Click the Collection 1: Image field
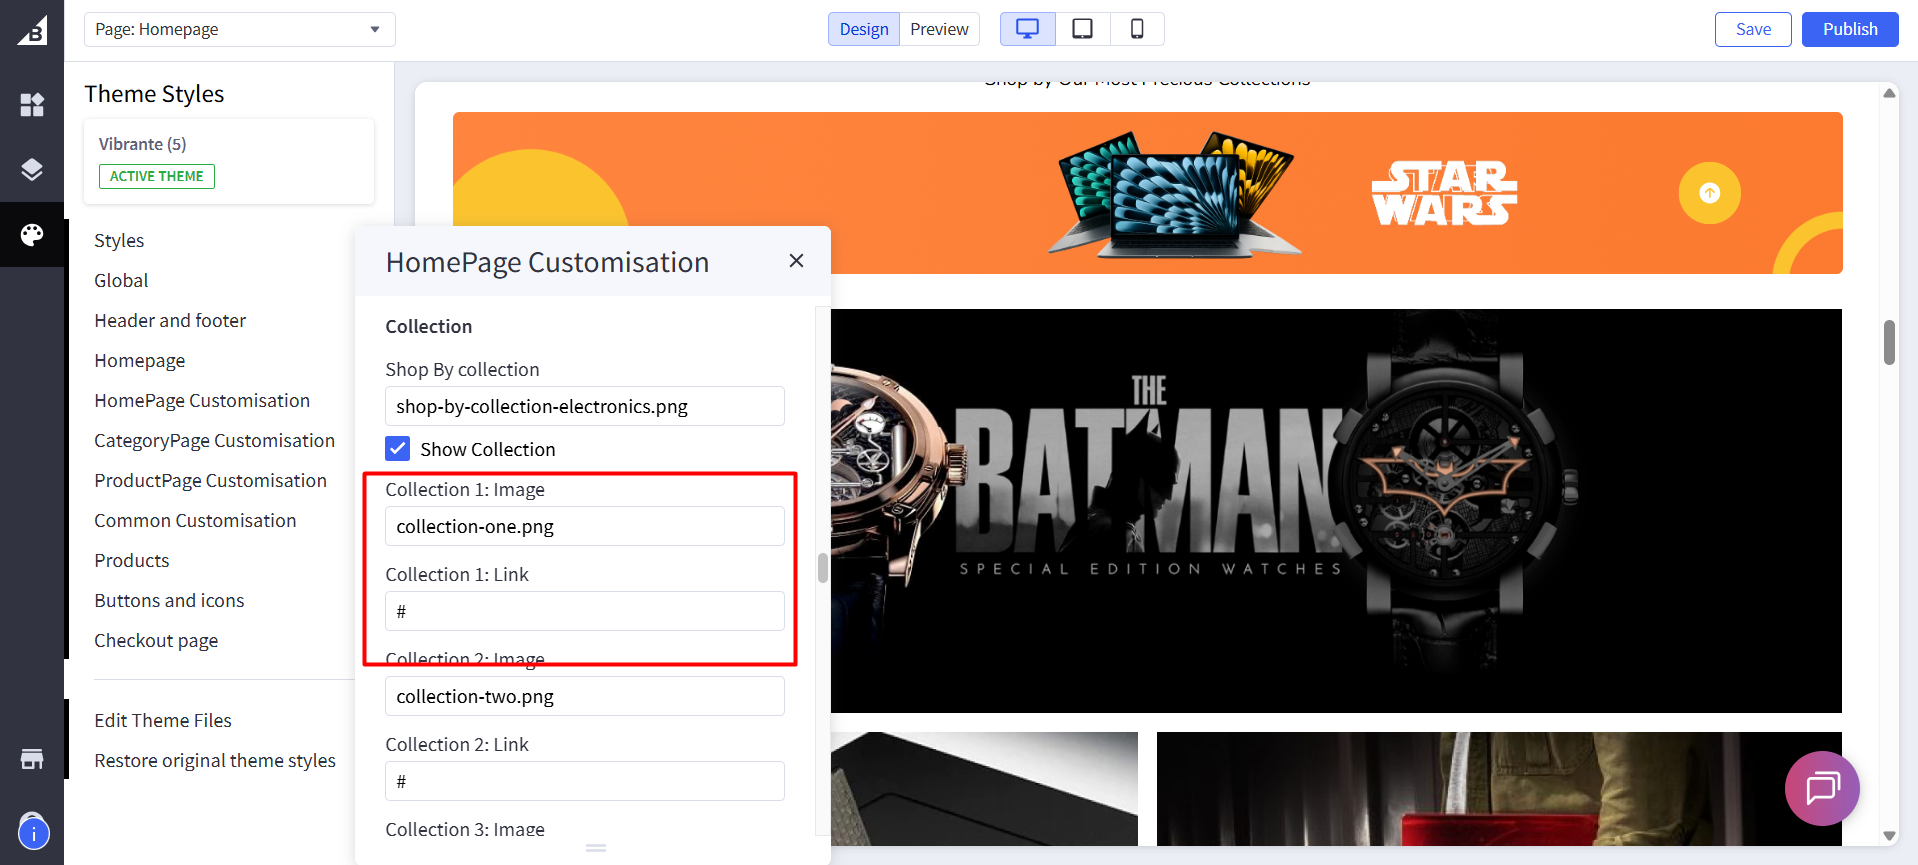 click(x=585, y=526)
